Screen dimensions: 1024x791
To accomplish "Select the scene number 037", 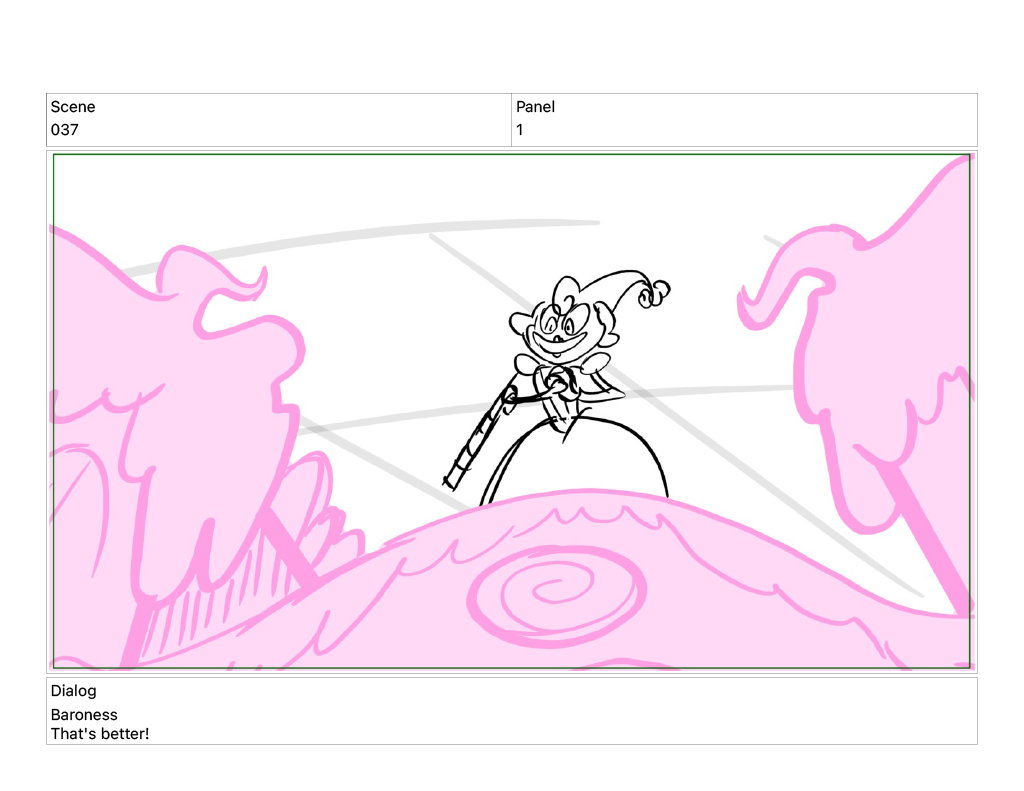I will click(65, 130).
